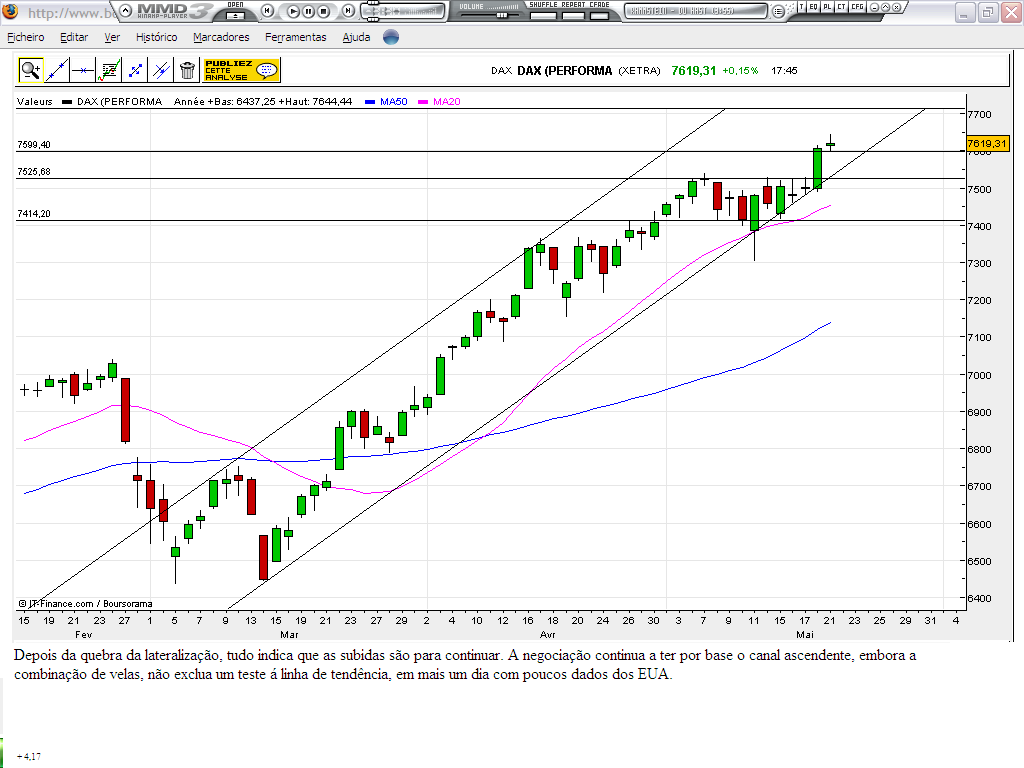Select the parallel channel lines tool
This screenshot has width=1024, height=768.
(161, 70)
